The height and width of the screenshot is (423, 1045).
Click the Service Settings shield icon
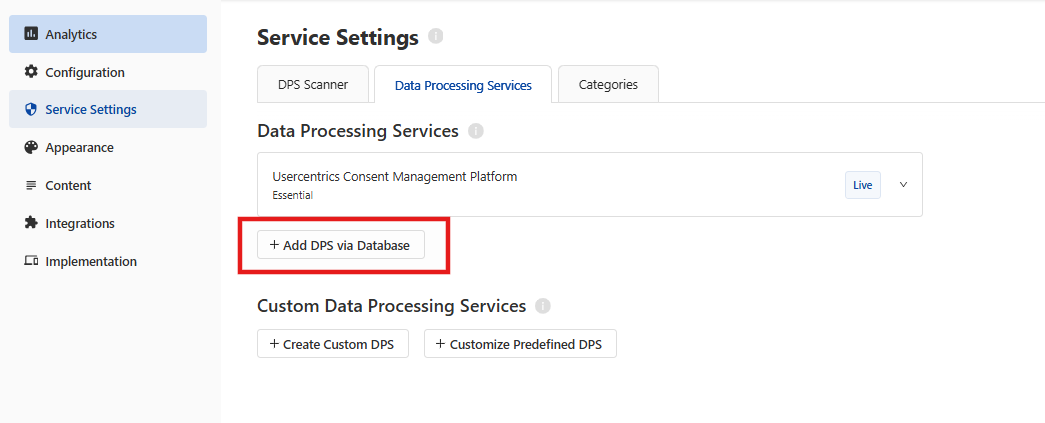(x=31, y=109)
